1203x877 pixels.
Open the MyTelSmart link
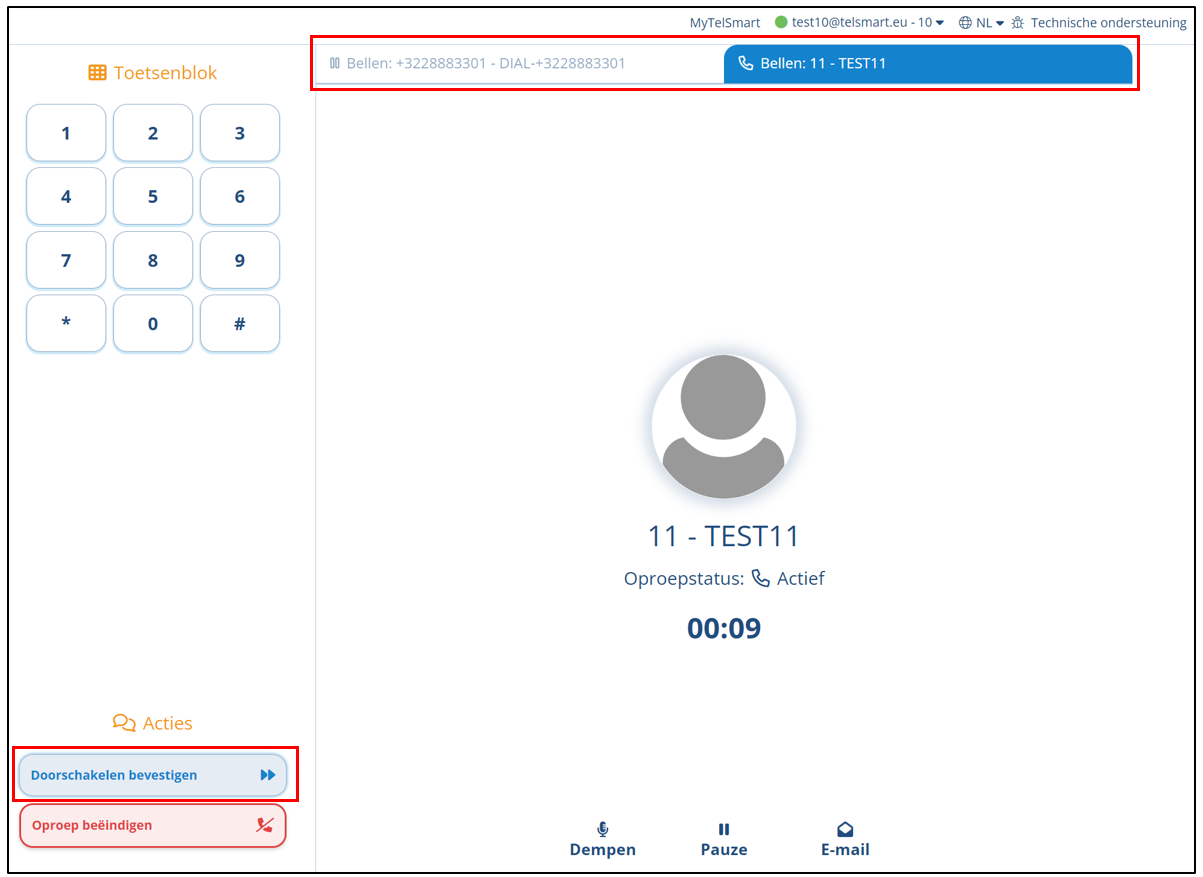pyautogui.click(x=724, y=23)
